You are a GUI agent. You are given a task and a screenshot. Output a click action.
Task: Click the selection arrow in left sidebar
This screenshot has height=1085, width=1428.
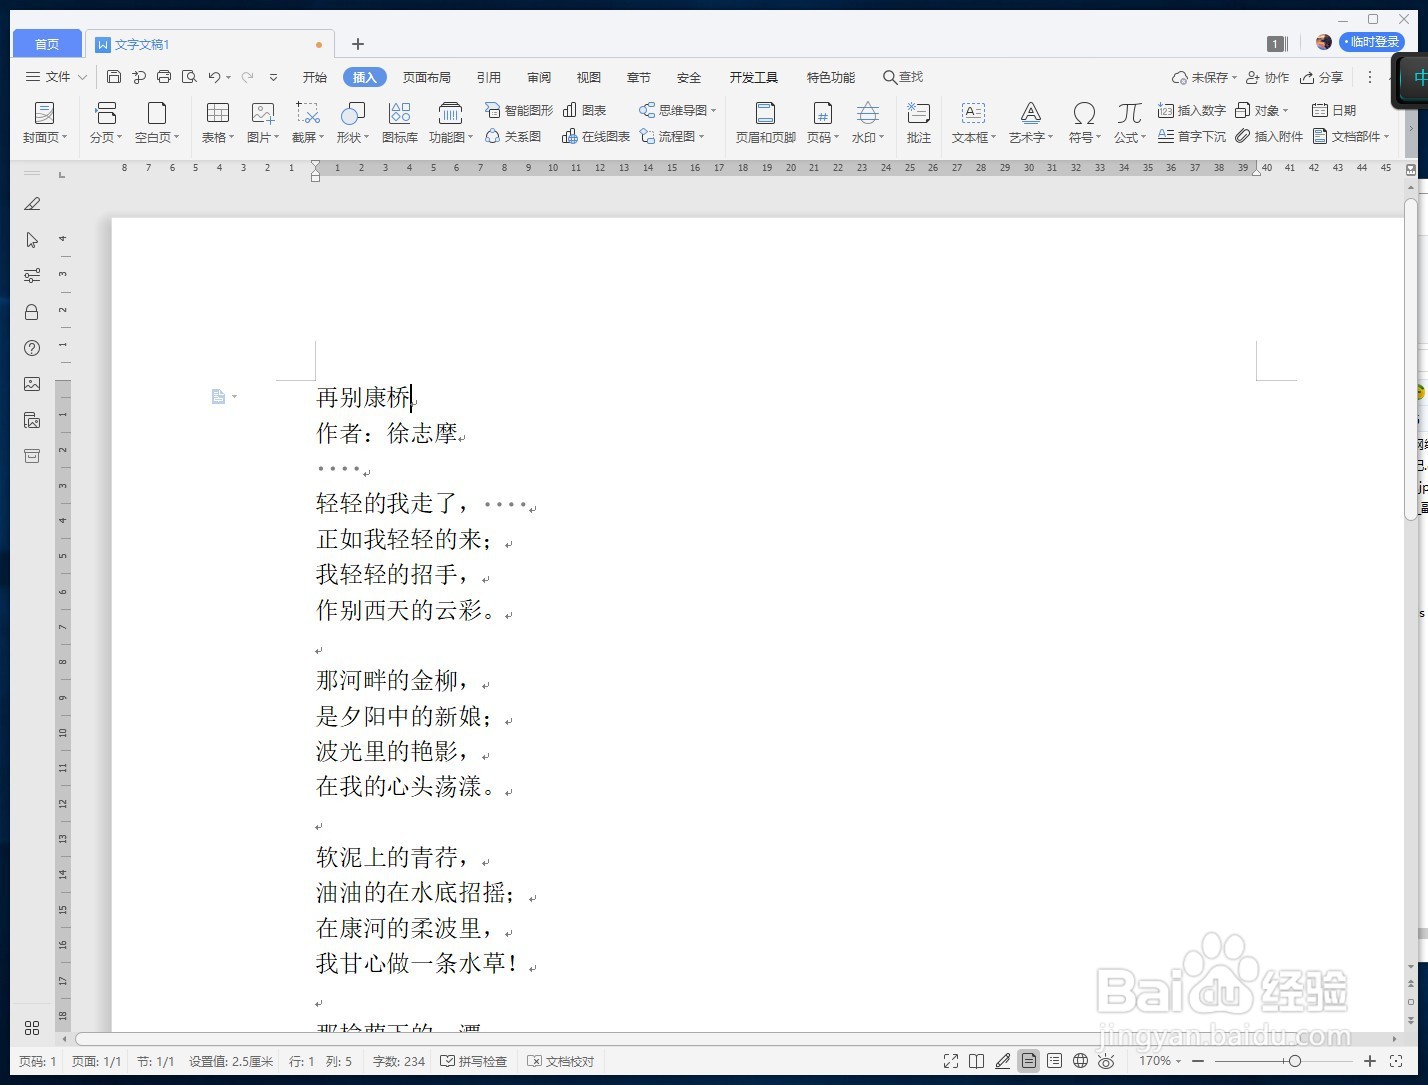click(32, 240)
